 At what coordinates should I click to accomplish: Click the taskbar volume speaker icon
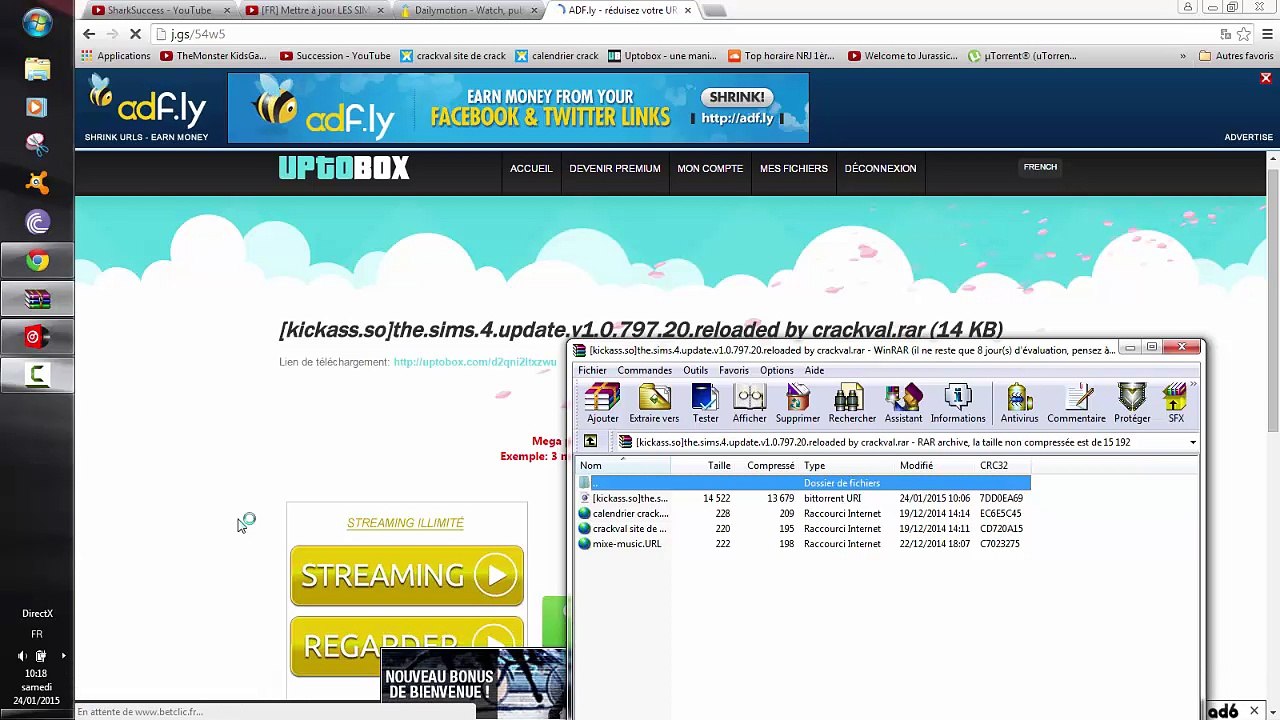pyautogui.click(x=22, y=656)
